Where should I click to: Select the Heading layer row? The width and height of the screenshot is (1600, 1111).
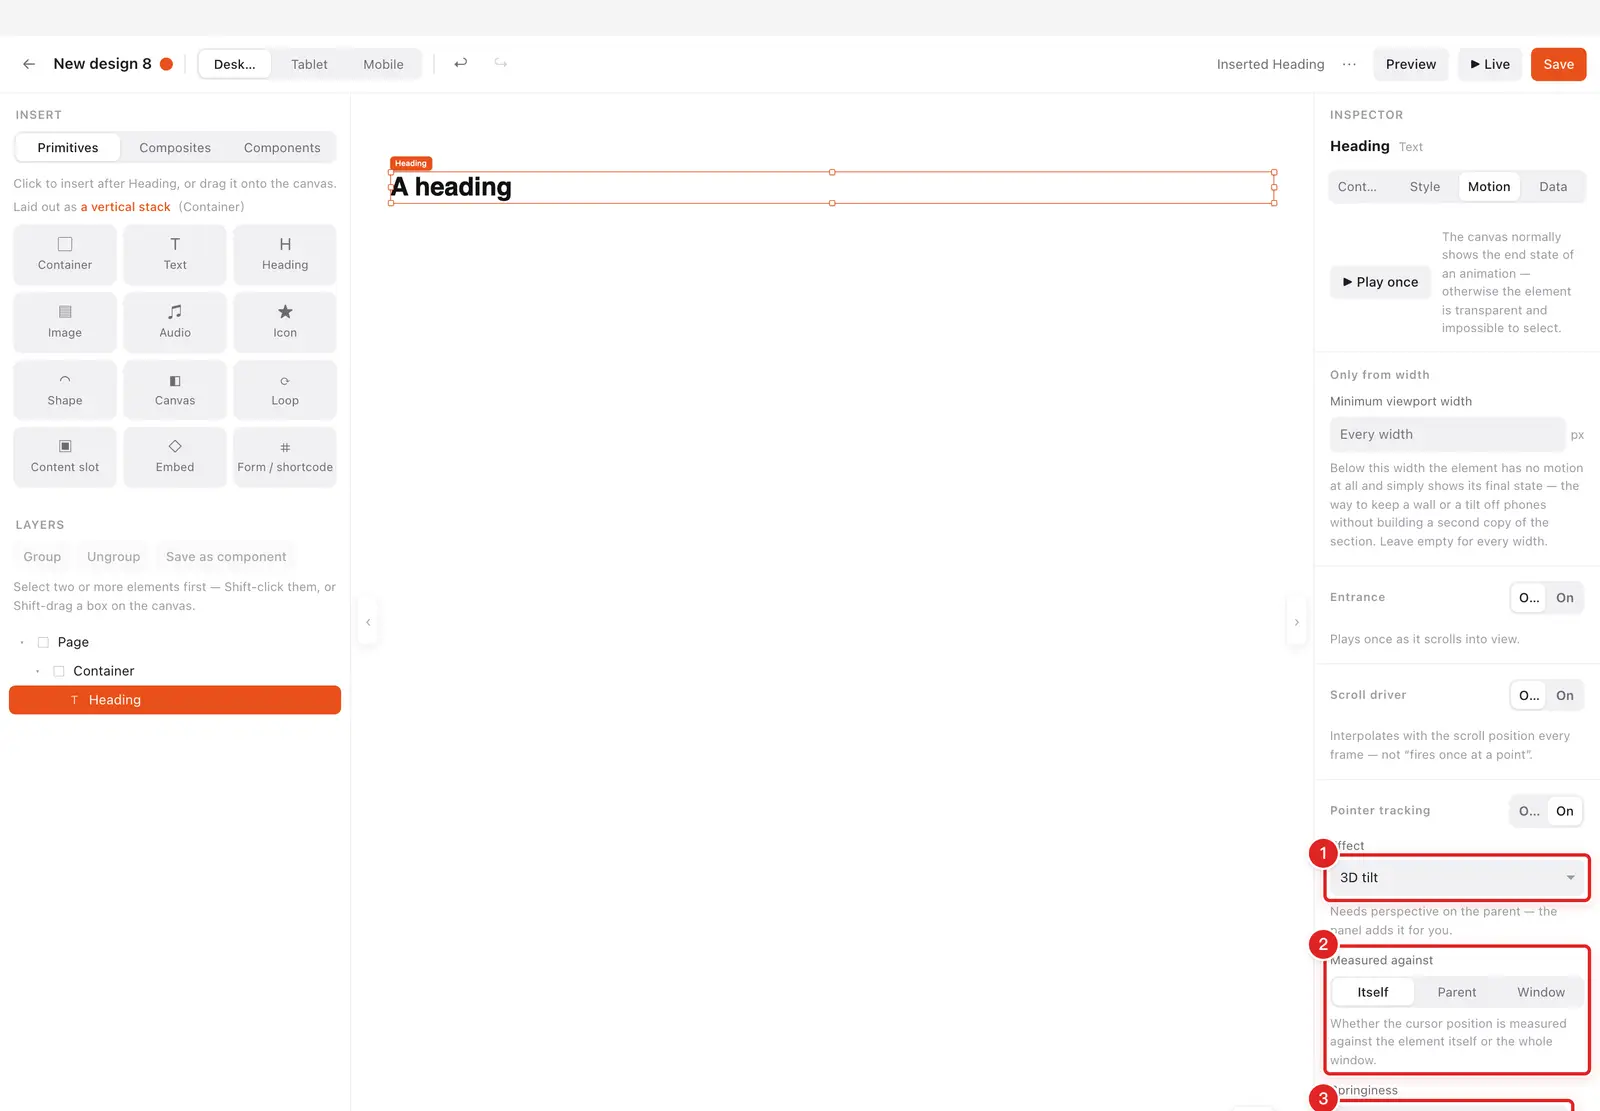coord(175,700)
